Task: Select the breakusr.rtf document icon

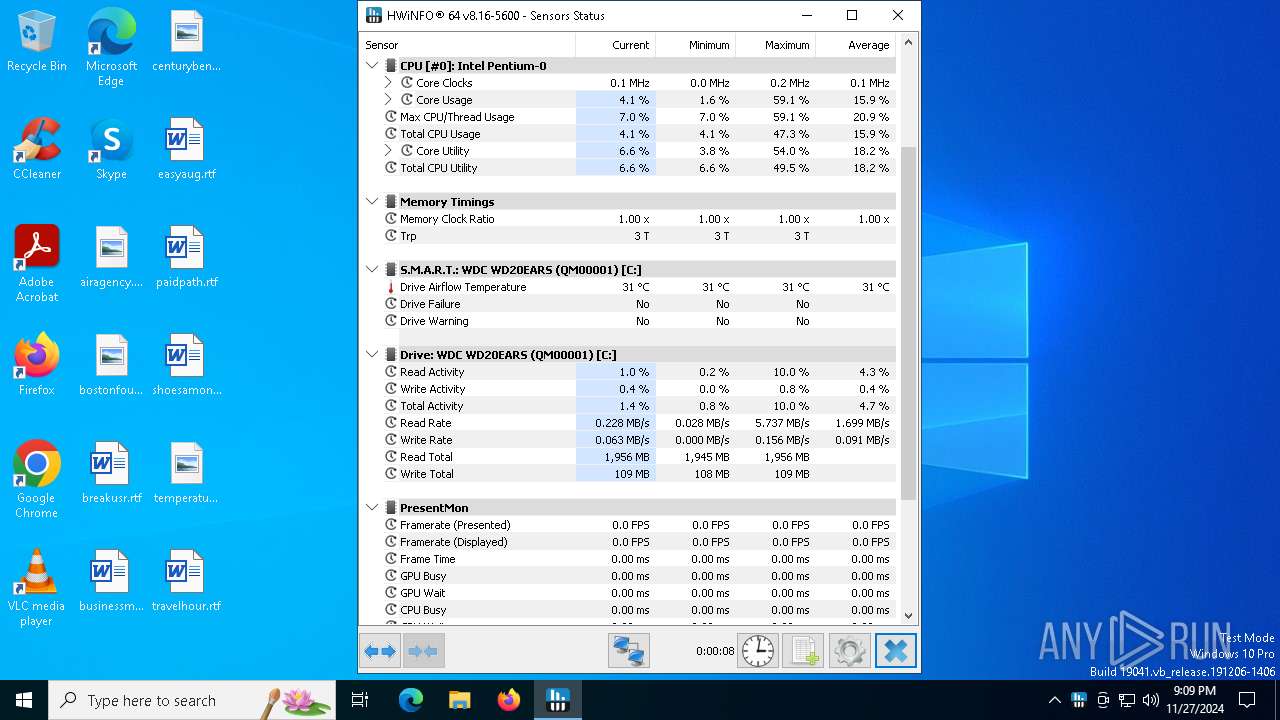Action: pyautogui.click(x=111, y=474)
